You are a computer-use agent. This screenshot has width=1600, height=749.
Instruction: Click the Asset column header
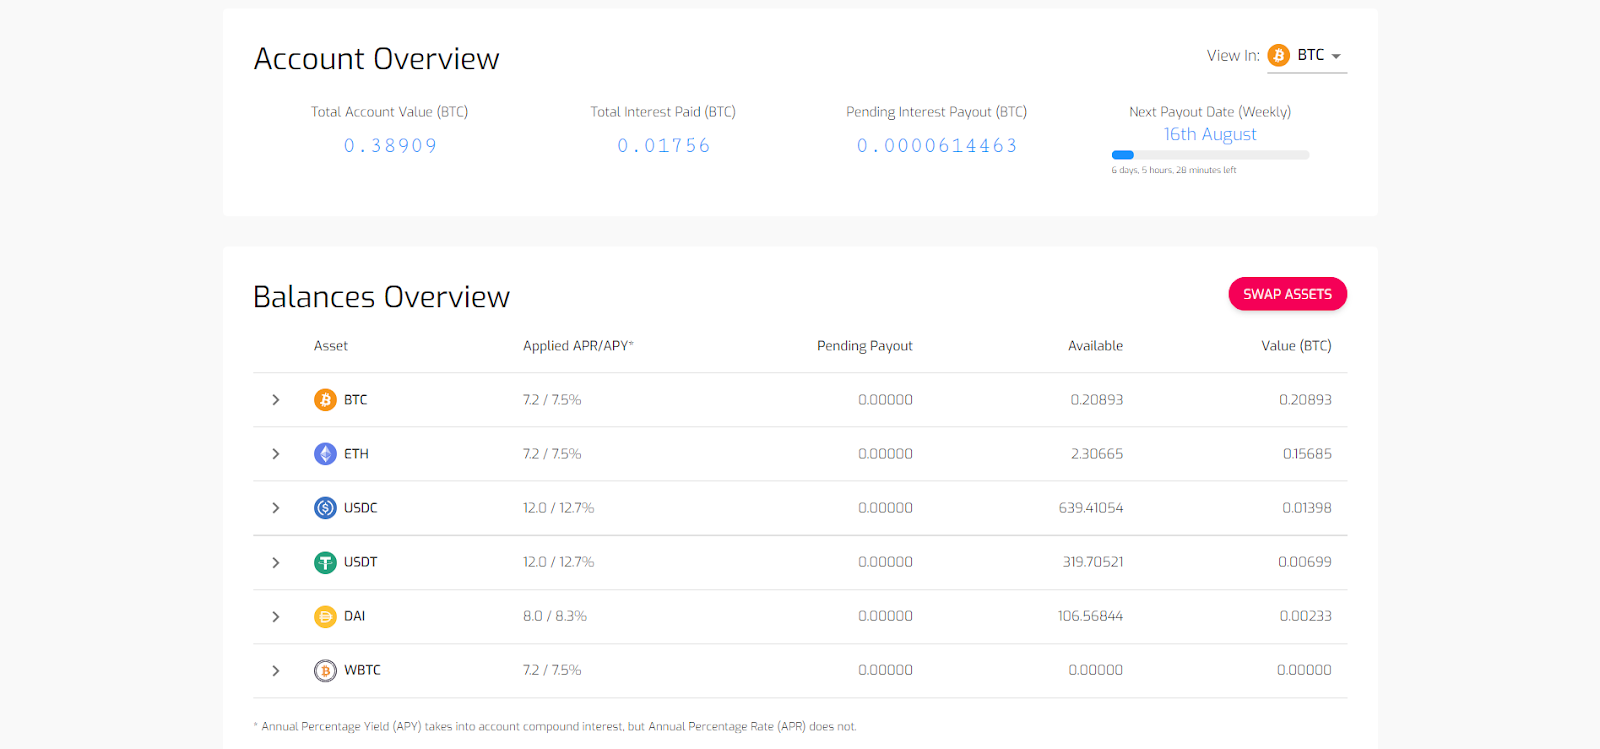click(x=331, y=346)
